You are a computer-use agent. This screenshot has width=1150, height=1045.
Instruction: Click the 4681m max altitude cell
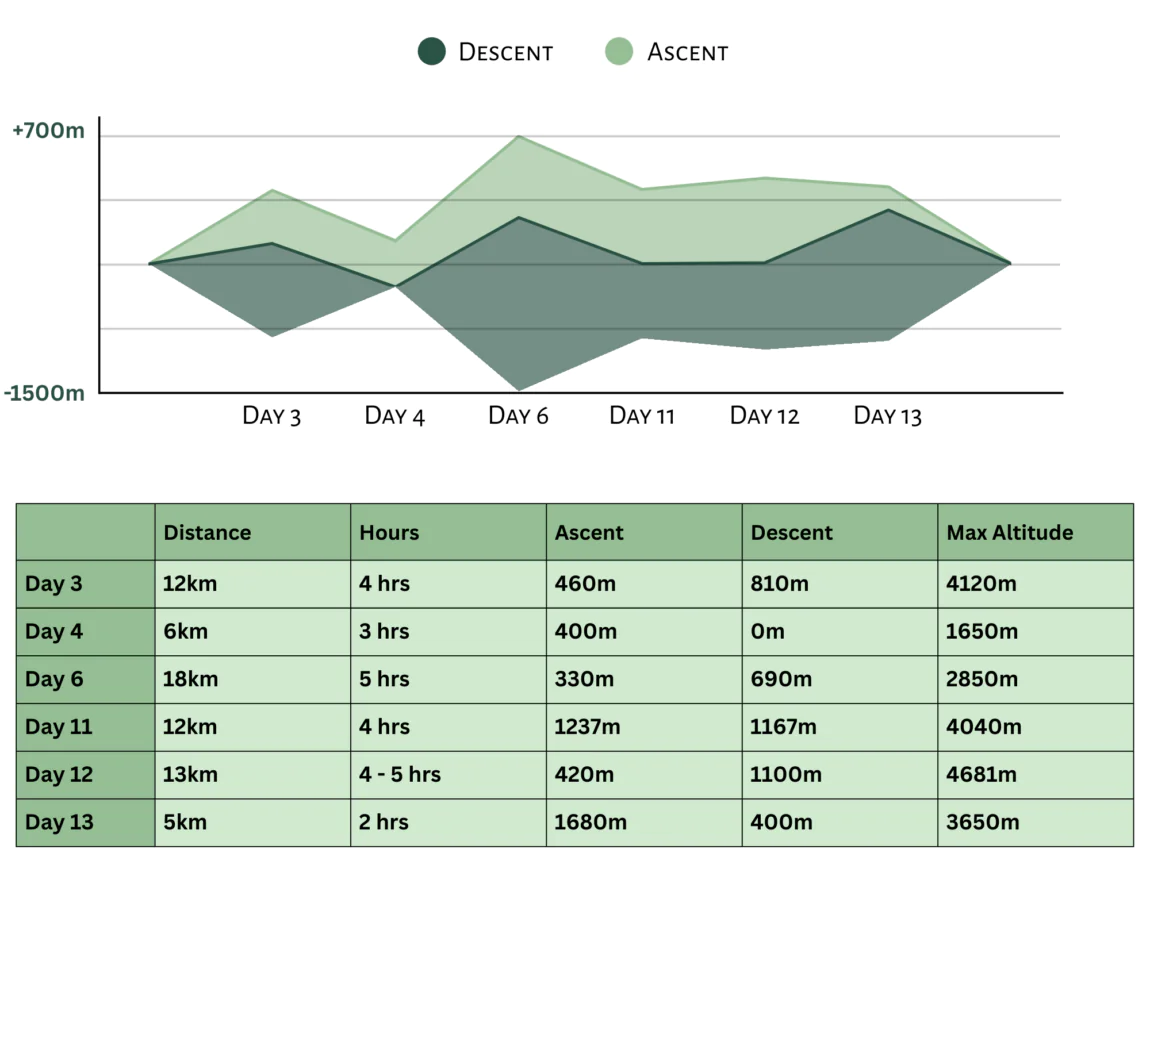click(x=1036, y=774)
